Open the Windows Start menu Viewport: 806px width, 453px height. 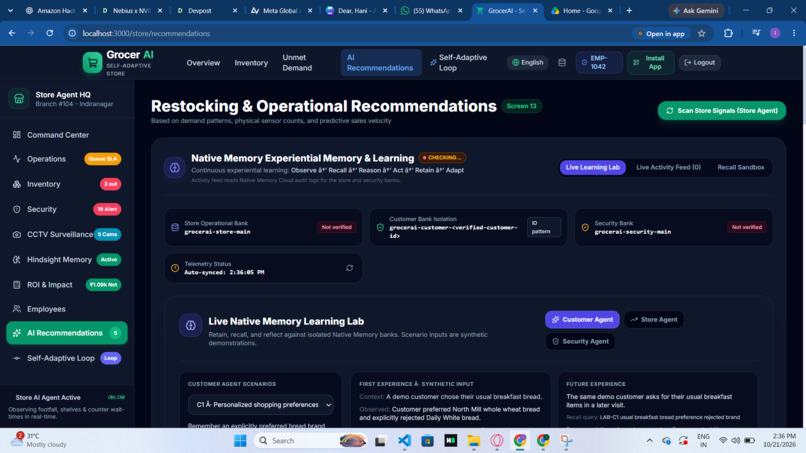pyautogui.click(x=240, y=441)
